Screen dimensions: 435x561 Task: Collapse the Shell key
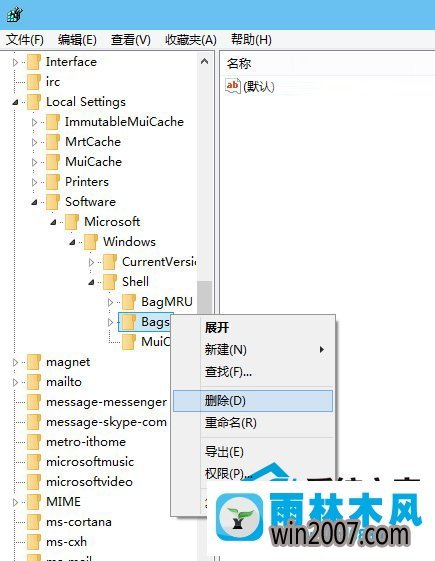[x=91, y=283]
